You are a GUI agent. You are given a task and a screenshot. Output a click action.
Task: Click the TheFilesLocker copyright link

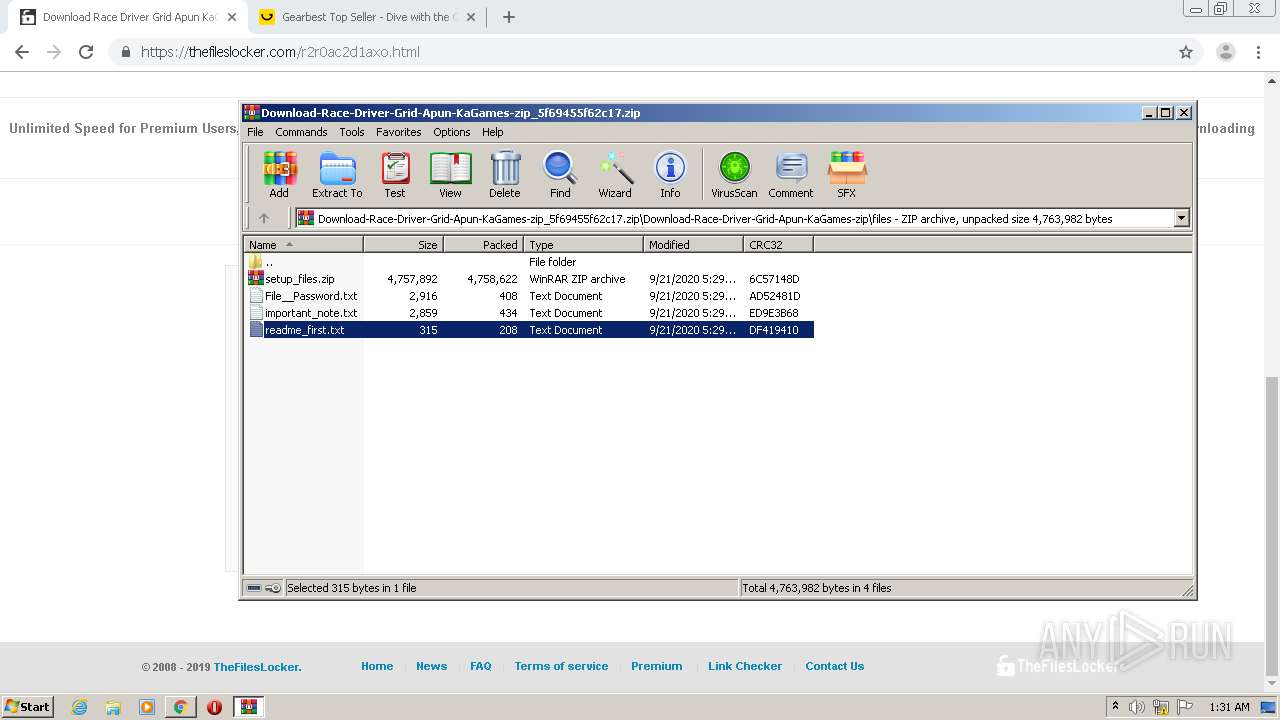coord(257,667)
